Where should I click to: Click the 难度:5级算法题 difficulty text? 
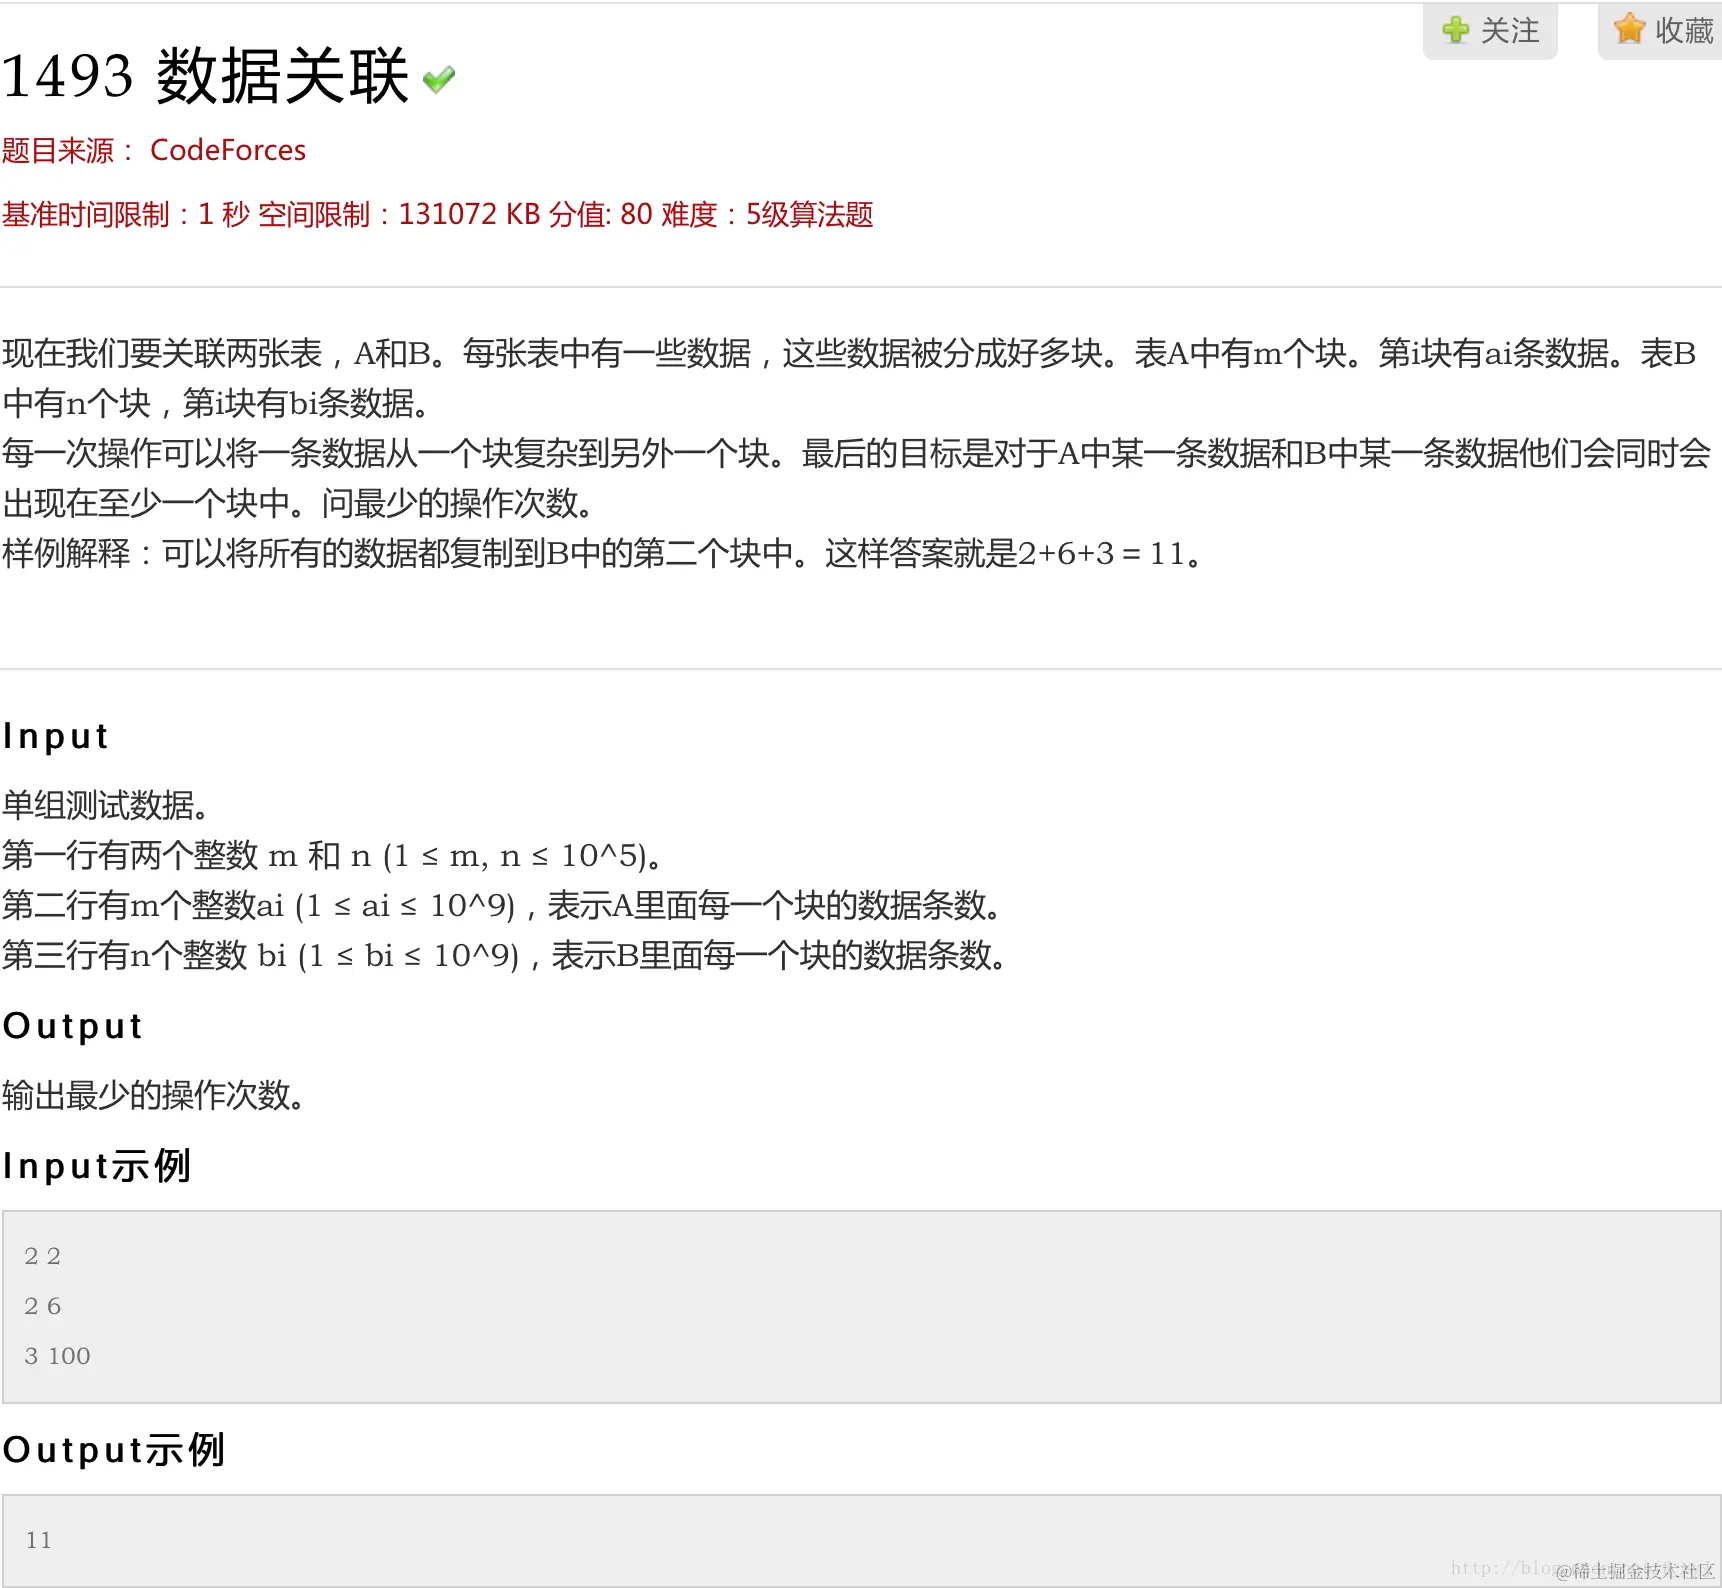pos(767,214)
